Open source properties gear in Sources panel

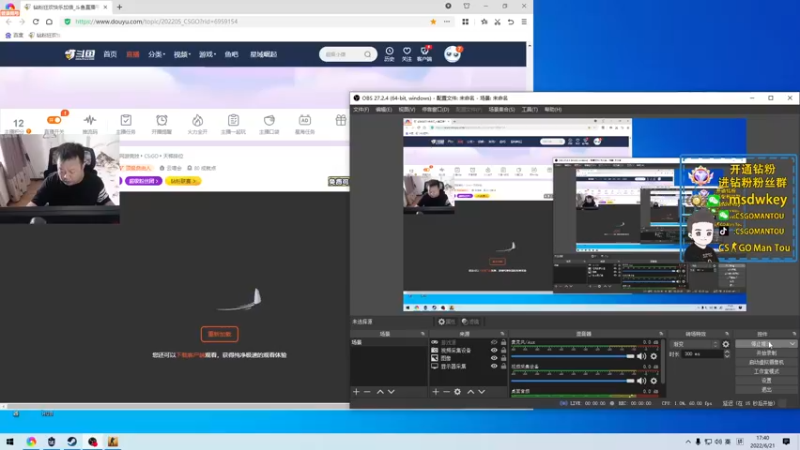coord(458,392)
